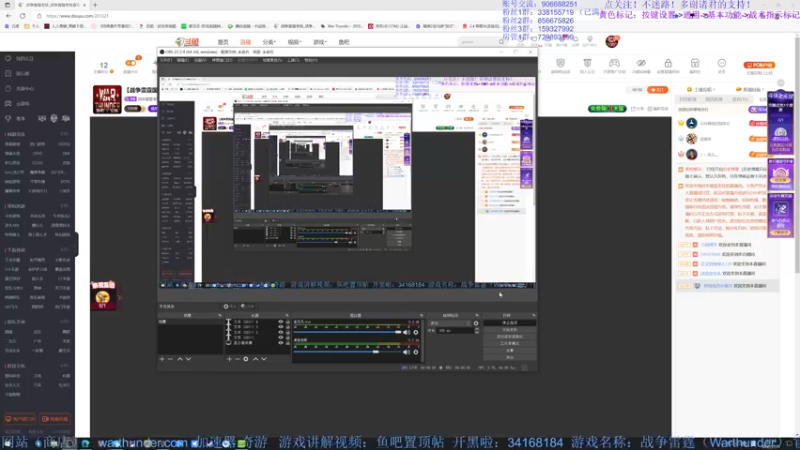Undock the Sources panel with its pop-out icon
The image size is (800, 450).
coord(287,315)
